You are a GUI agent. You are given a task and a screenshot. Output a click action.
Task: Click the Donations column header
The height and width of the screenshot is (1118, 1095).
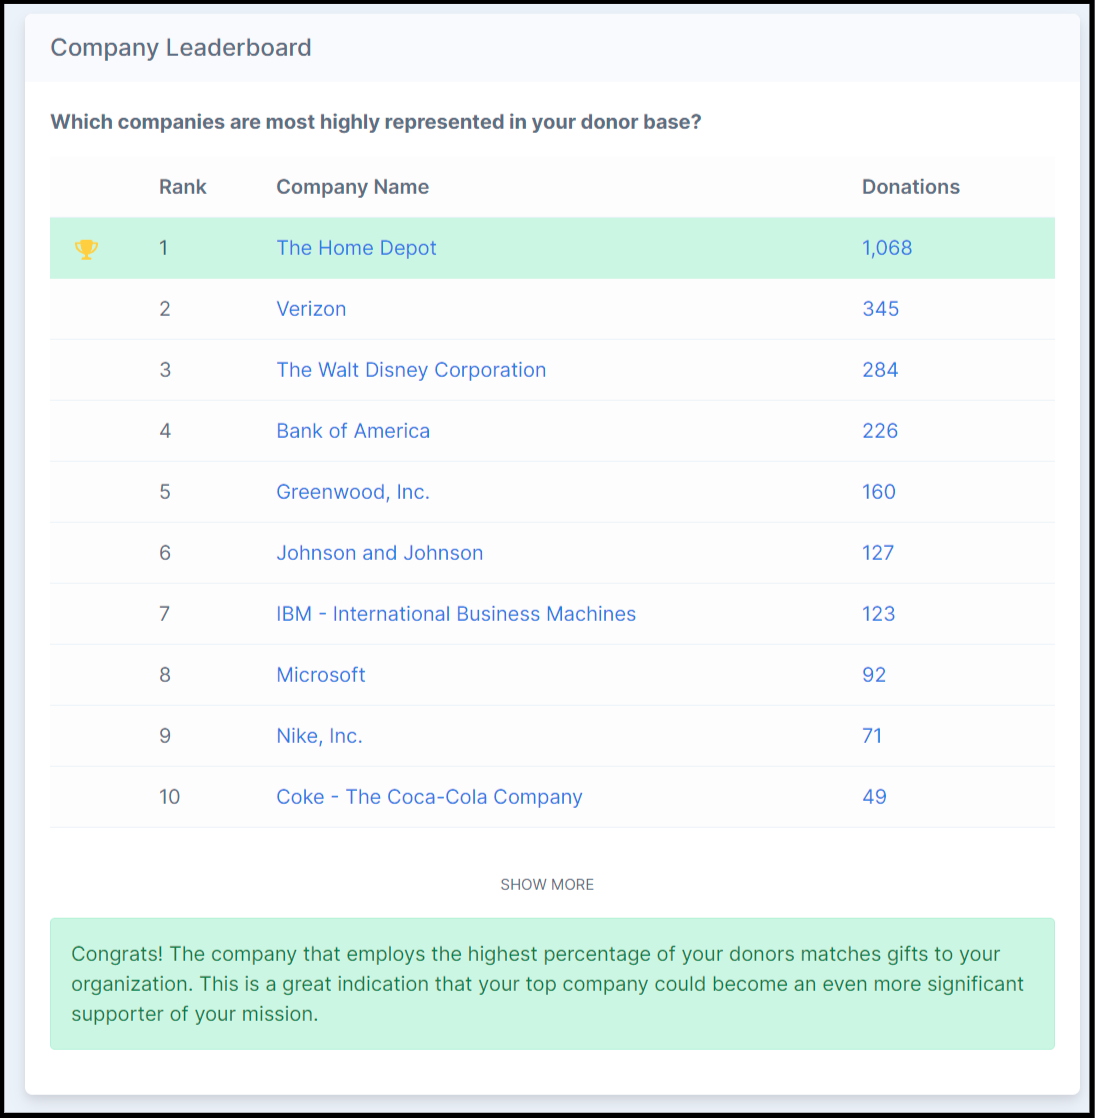pos(910,187)
